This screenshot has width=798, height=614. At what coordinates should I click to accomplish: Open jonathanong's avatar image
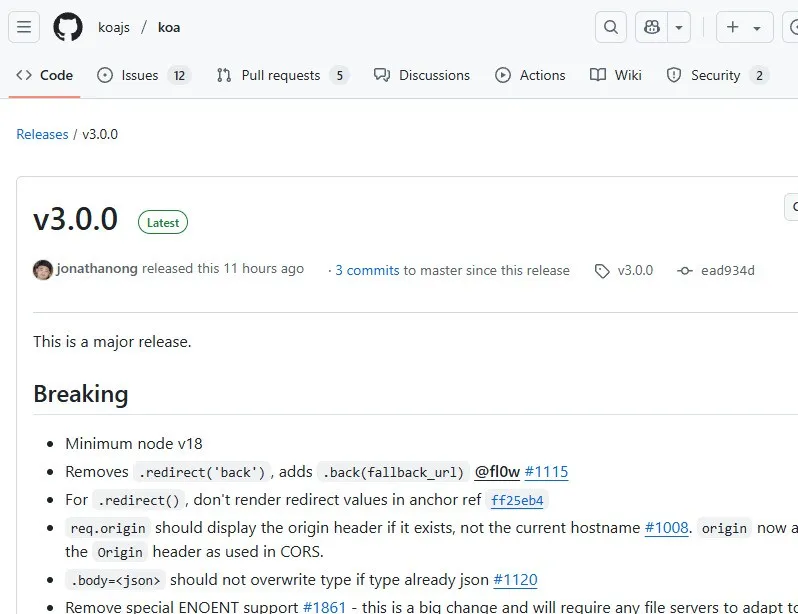click(43, 270)
